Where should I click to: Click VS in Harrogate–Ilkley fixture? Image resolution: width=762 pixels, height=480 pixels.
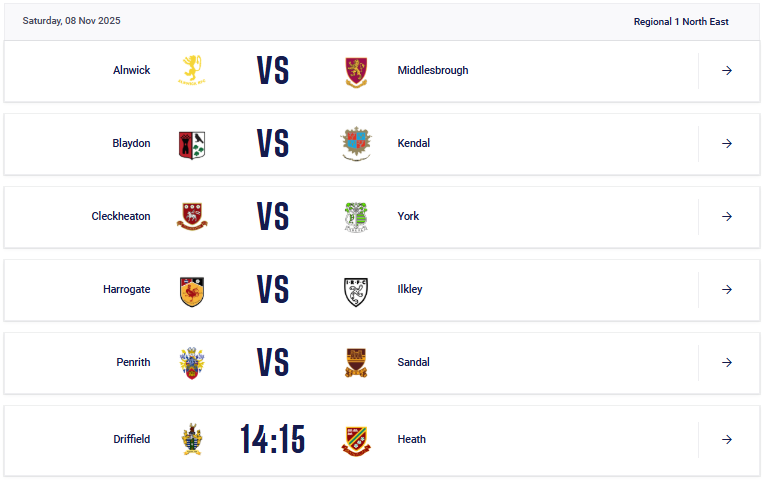coord(272,290)
